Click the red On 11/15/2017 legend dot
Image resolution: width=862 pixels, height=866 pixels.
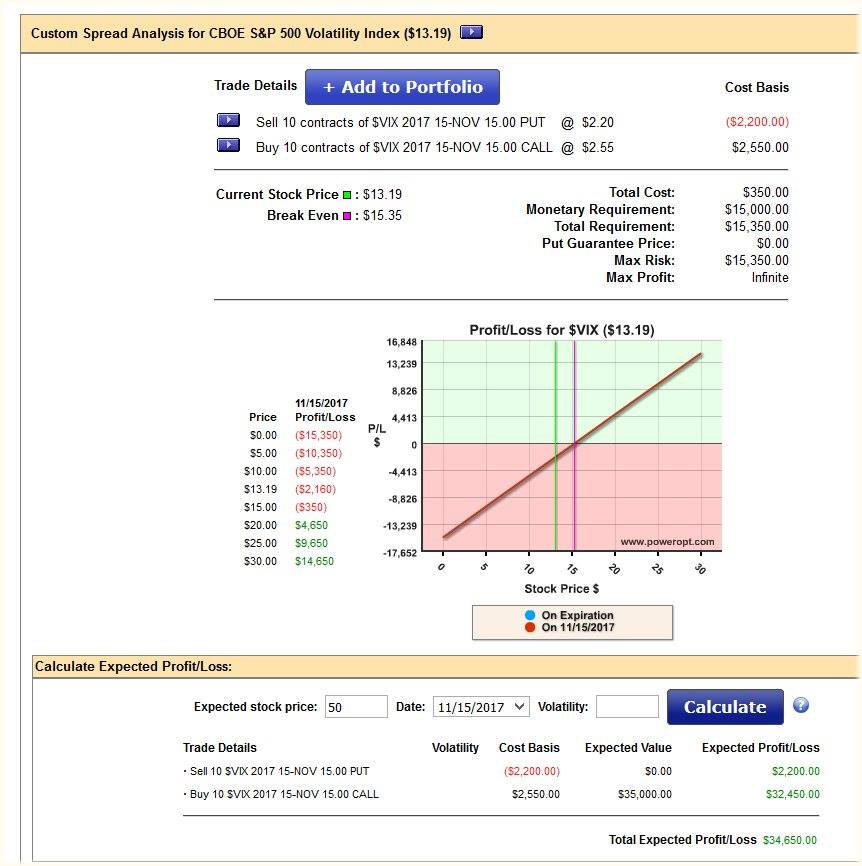coord(530,627)
